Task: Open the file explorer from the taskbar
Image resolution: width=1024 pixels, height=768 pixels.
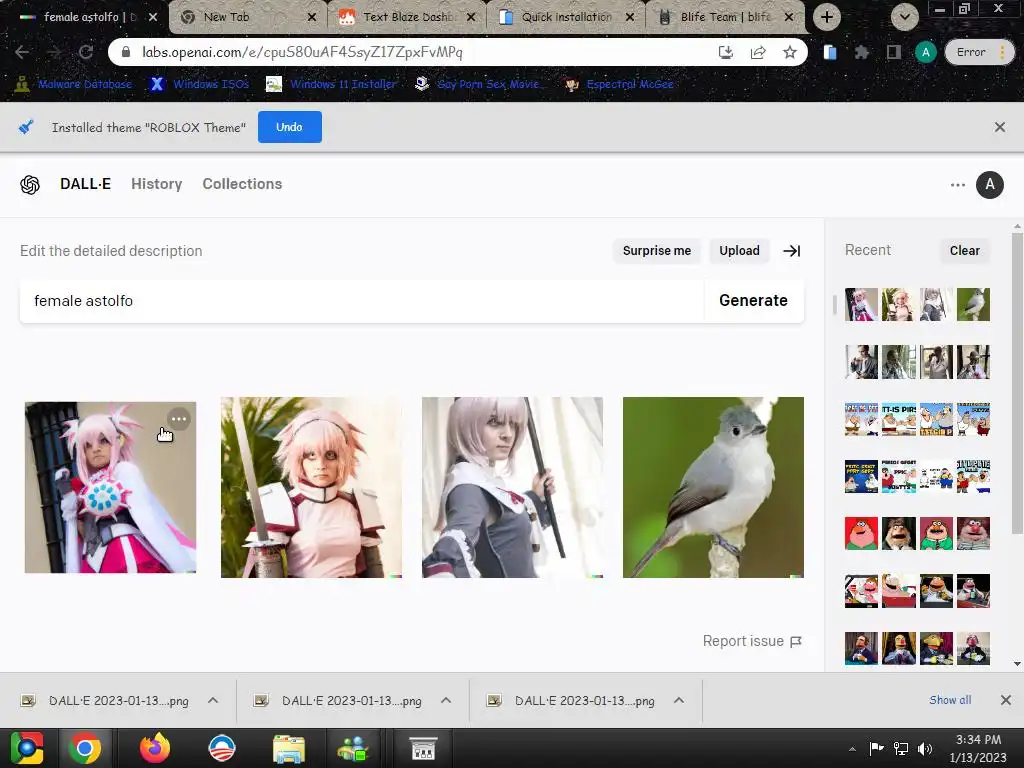Action: [x=289, y=748]
